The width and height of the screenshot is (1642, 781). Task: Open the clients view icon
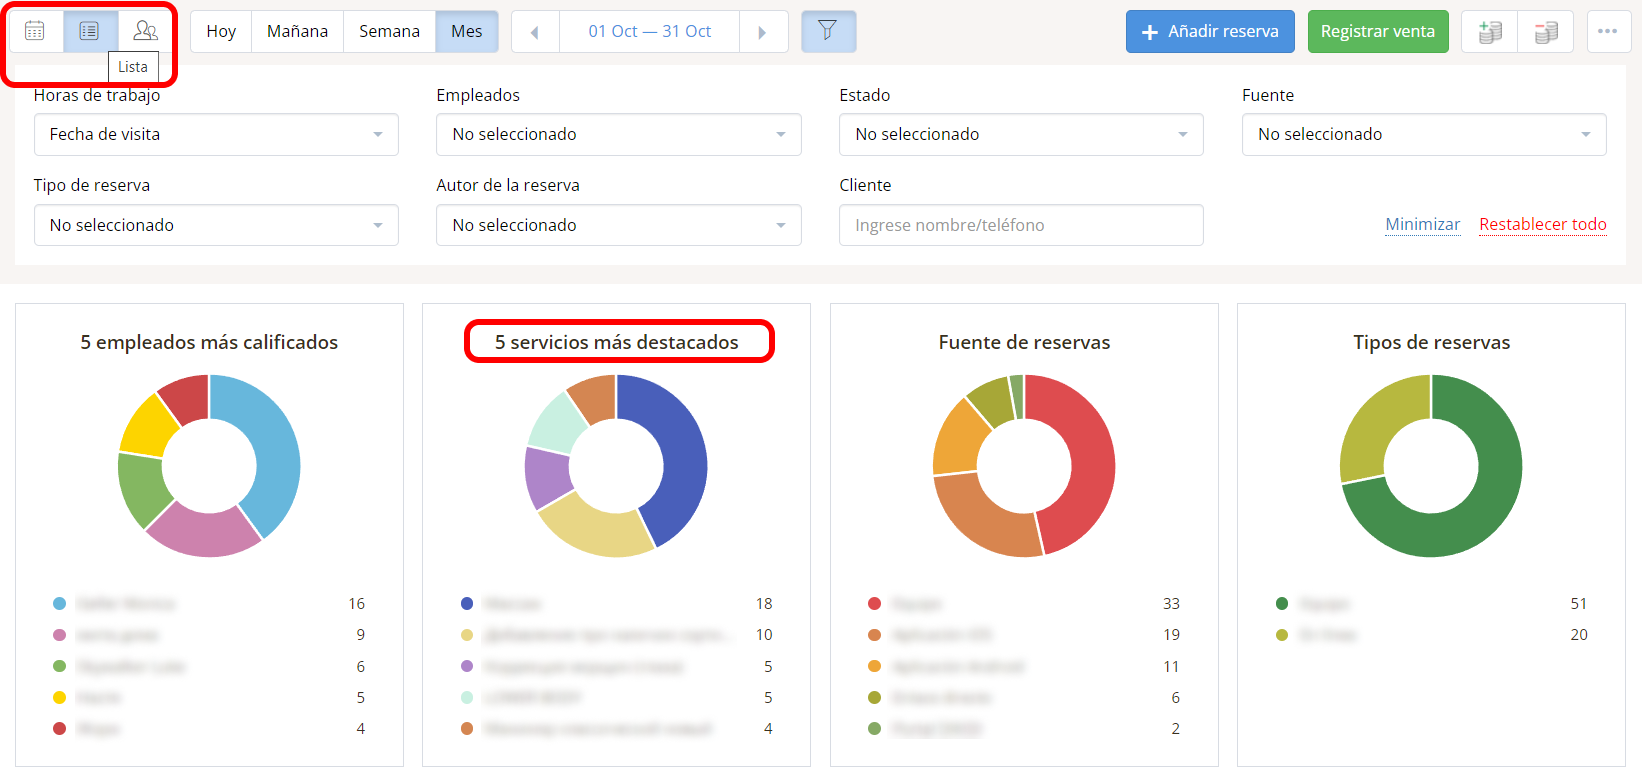(146, 31)
